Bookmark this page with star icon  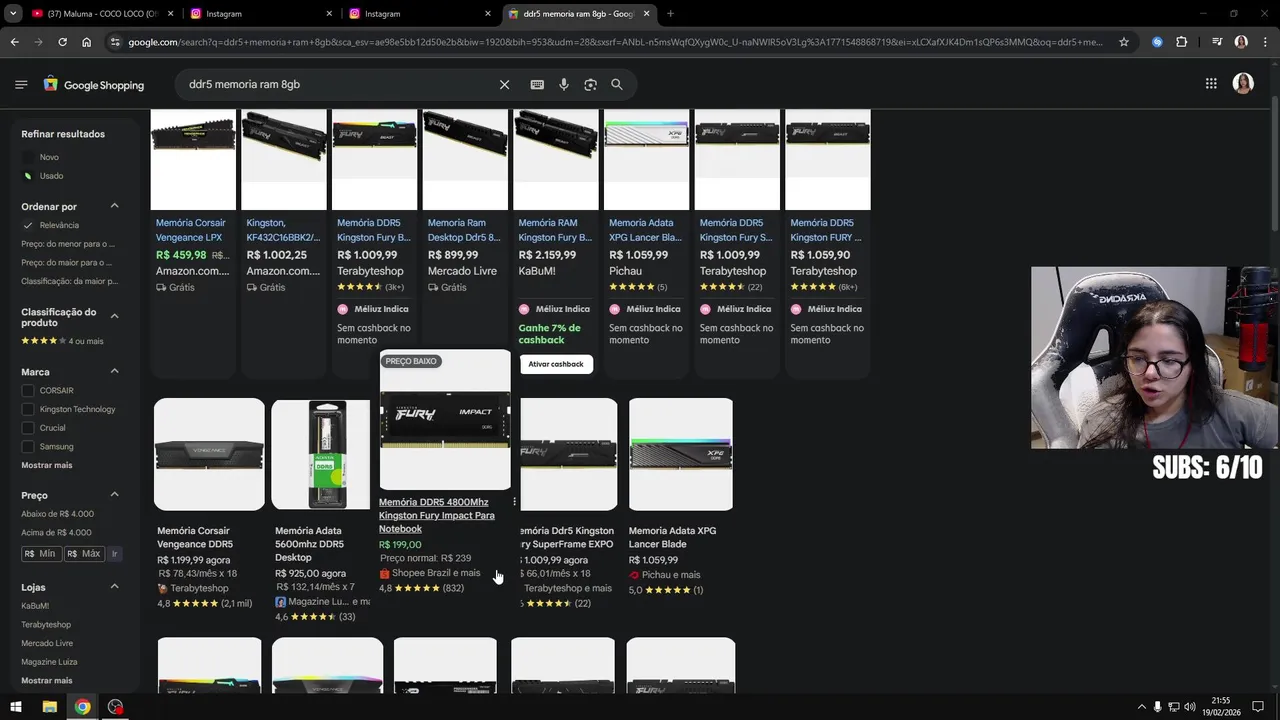point(1124,42)
